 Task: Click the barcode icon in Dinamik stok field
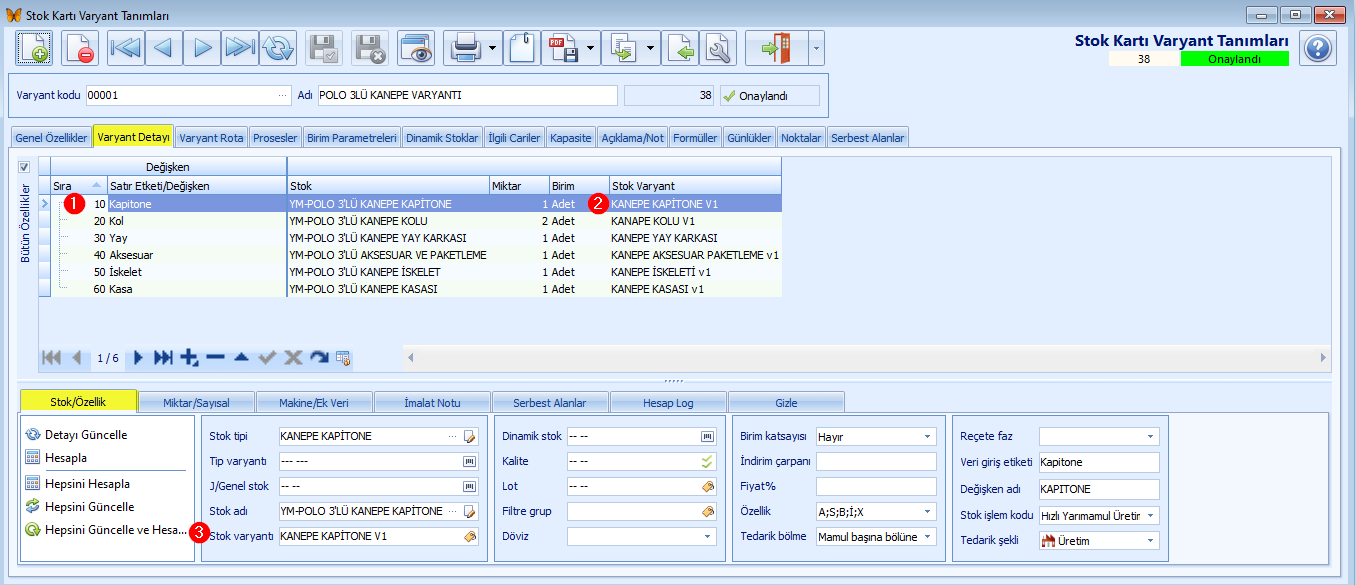(x=707, y=436)
